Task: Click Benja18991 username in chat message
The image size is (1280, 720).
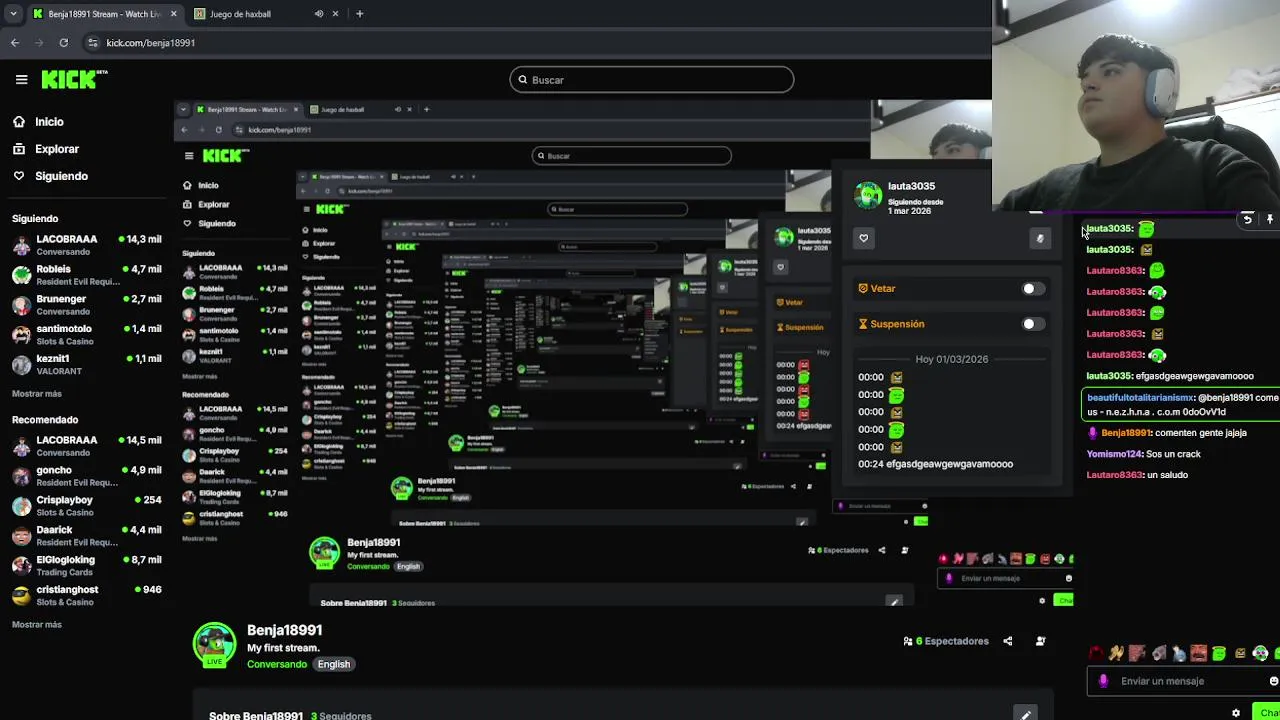Action: [x=1126, y=433]
